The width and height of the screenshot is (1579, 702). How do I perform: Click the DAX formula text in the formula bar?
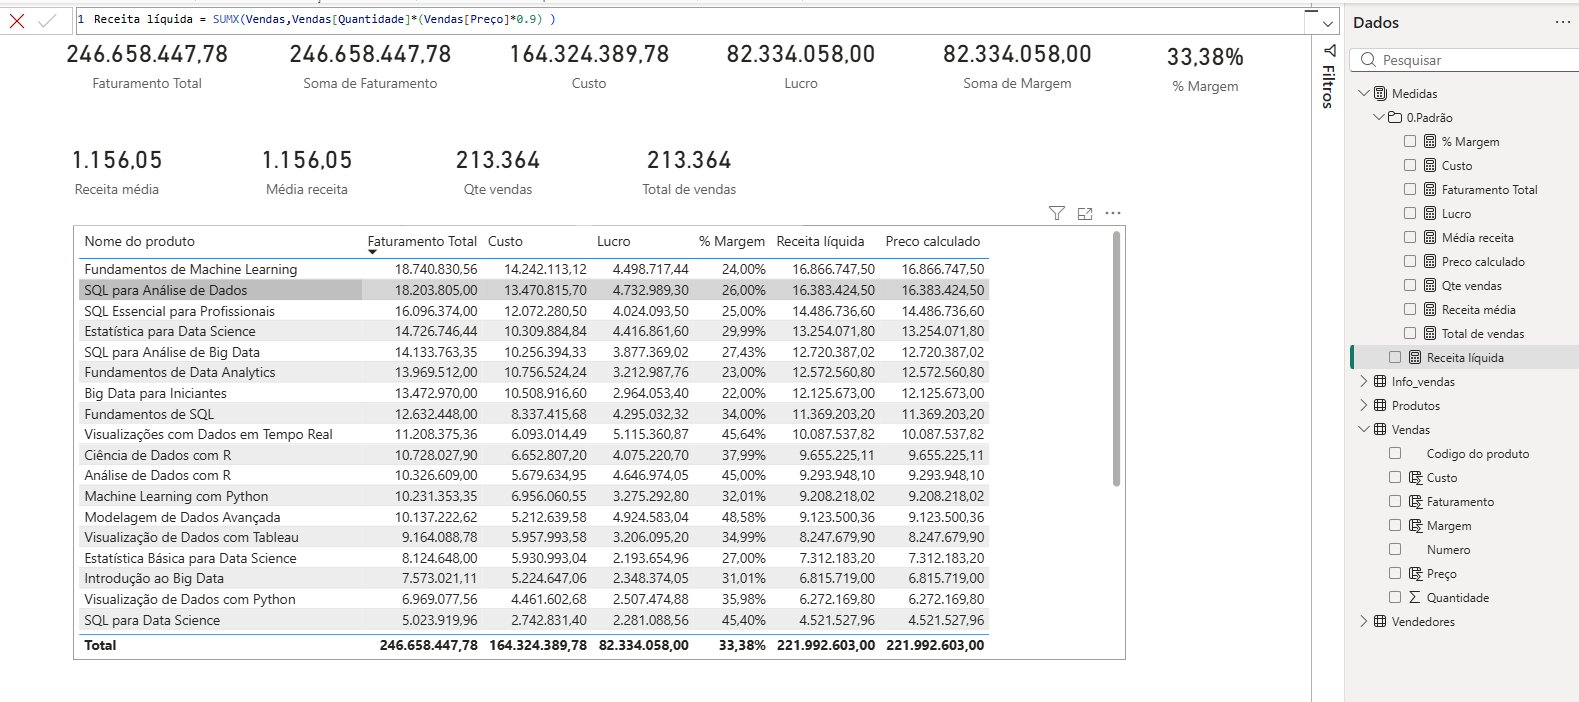324,19
